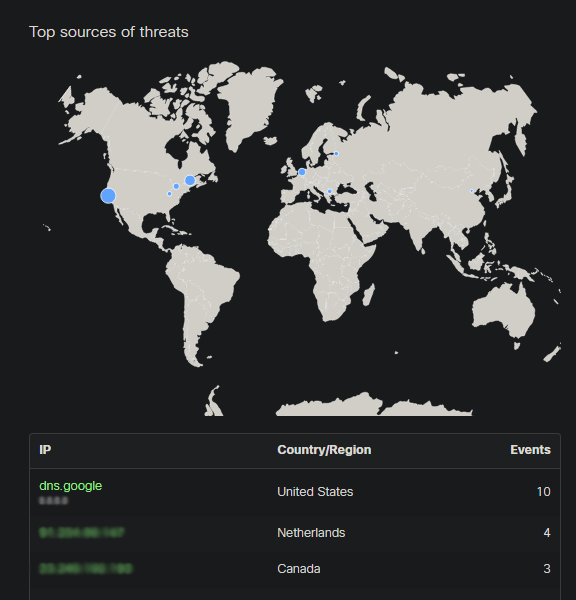Click the Netherlands threat marker on map
This screenshot has height=600, width=576.
302,172
